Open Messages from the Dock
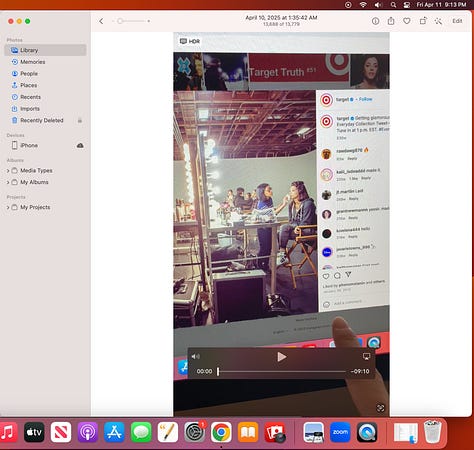 (141, 432)
